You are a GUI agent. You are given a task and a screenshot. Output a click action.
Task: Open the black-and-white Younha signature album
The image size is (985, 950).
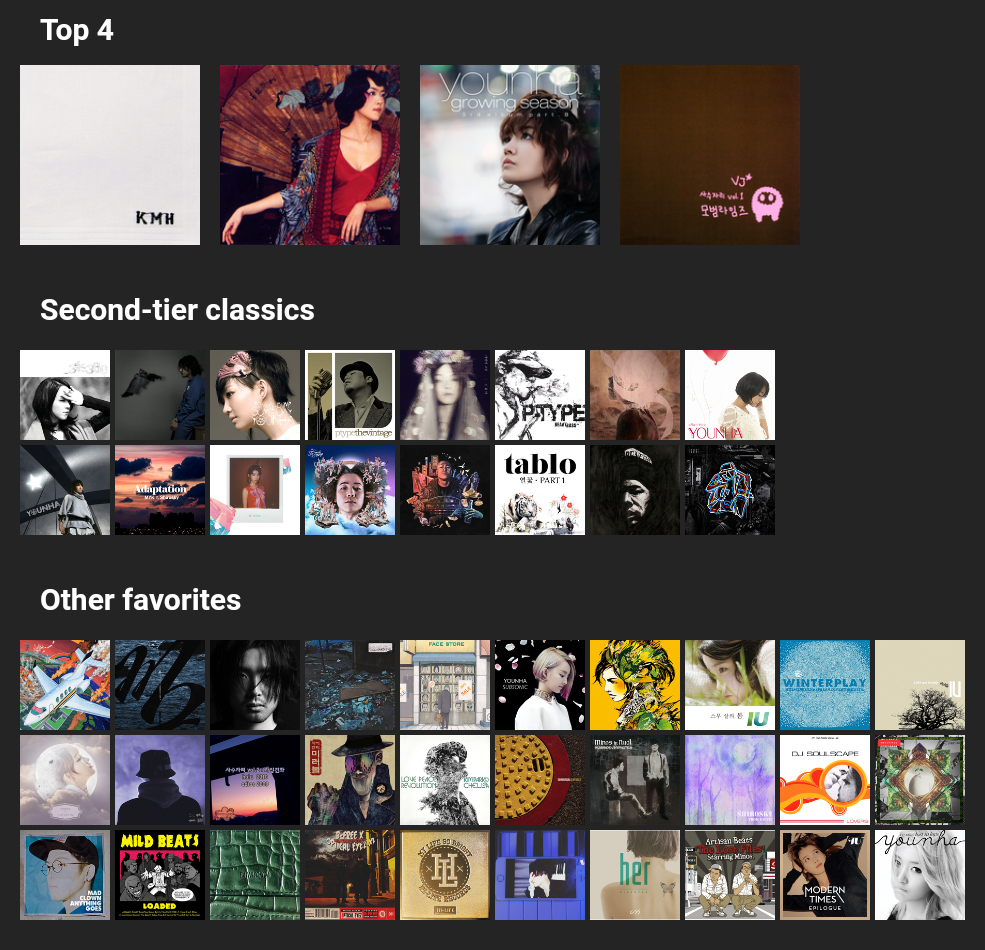[920, 875]
